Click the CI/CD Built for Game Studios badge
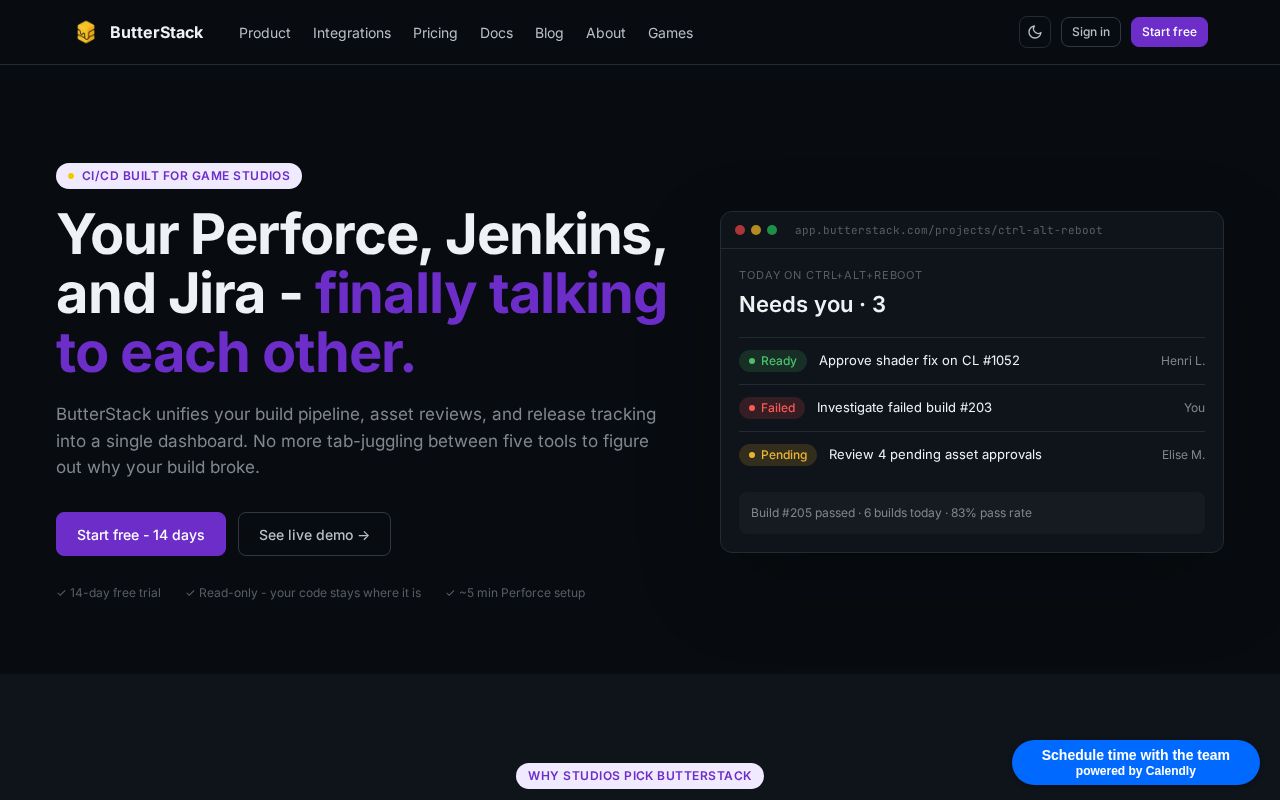 click(x=179, y=176)
